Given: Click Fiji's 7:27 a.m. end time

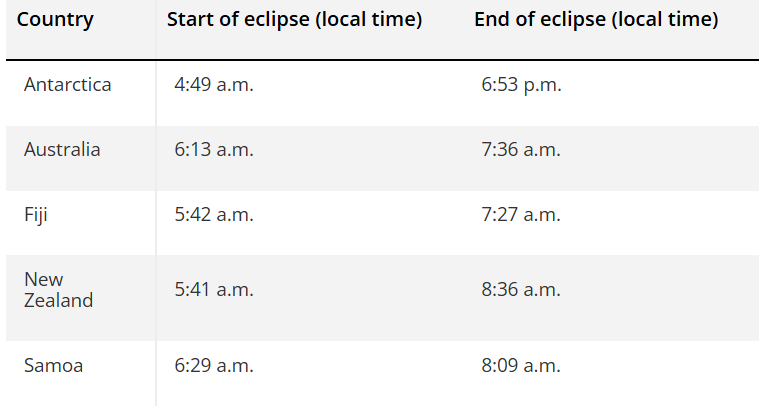Looking at the screenshot, I should (521, 216).
